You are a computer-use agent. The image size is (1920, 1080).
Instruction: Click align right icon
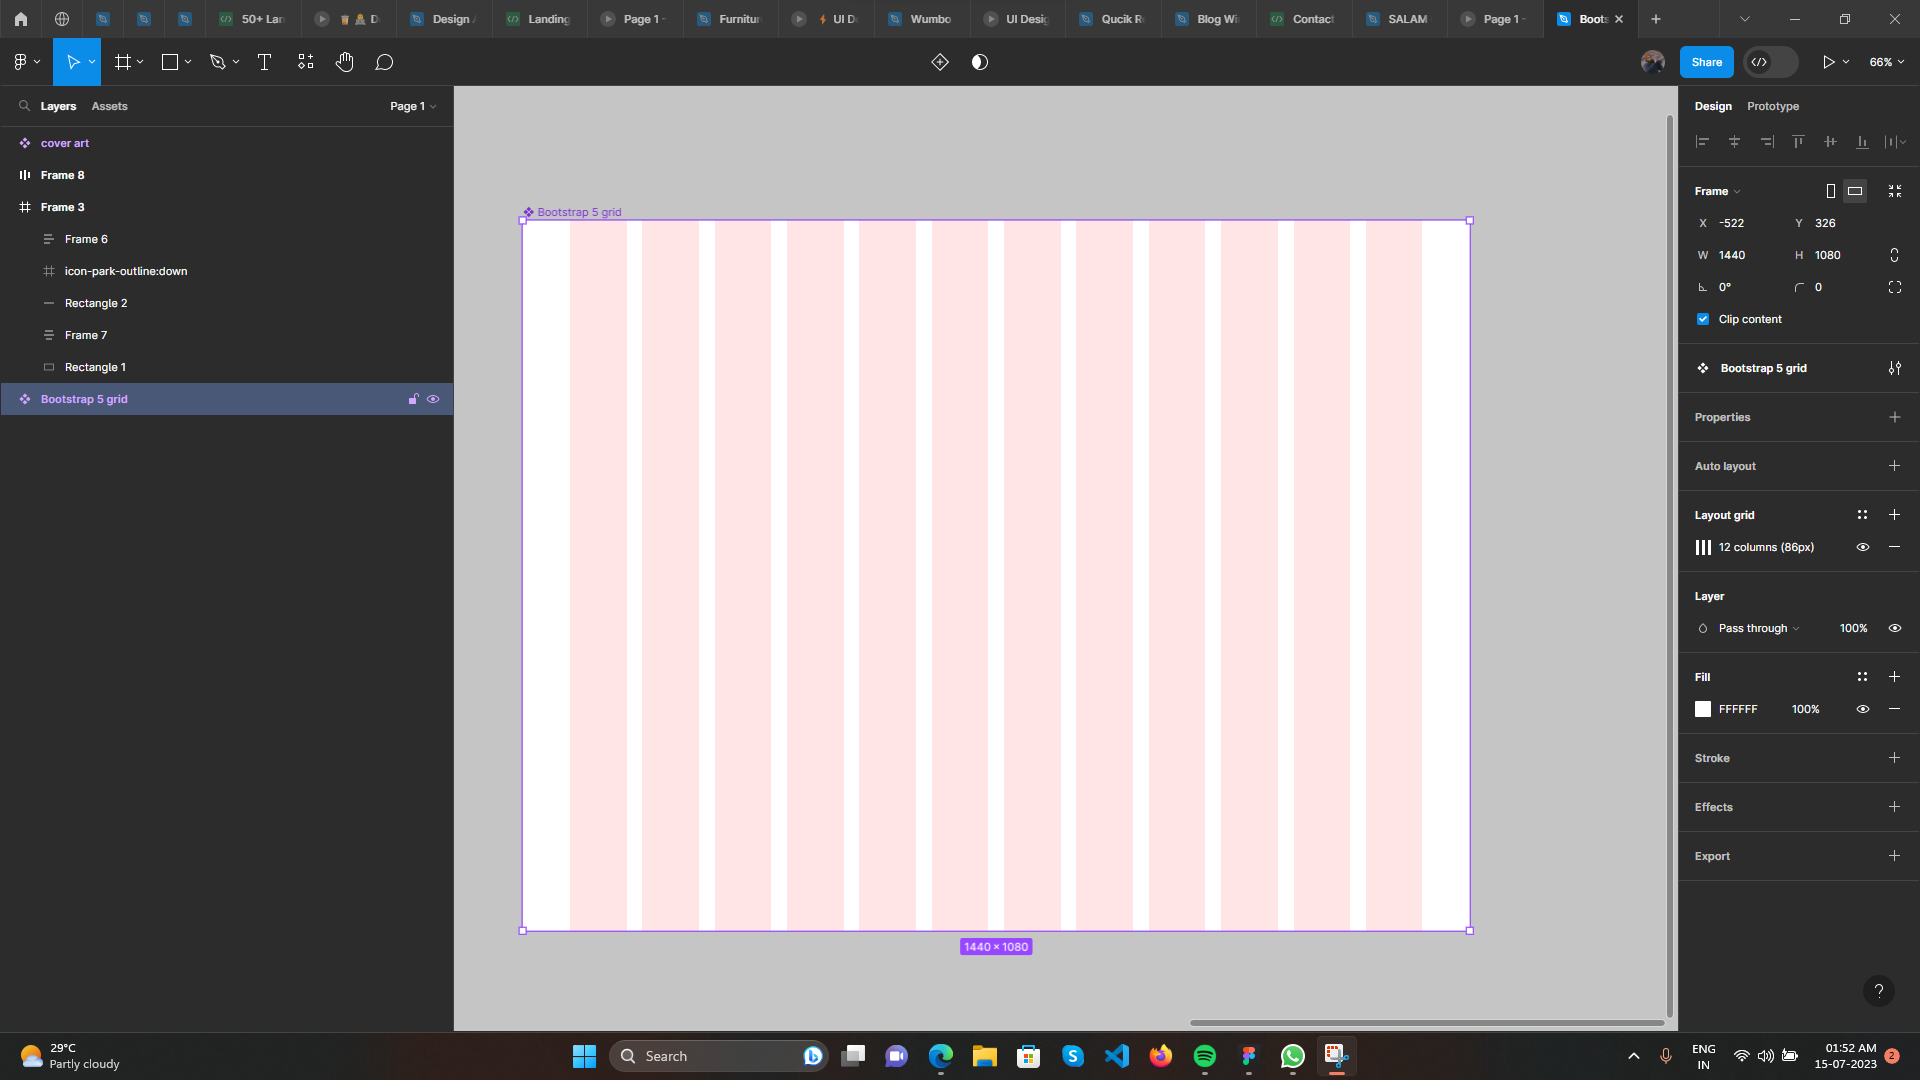(1767, 142)
